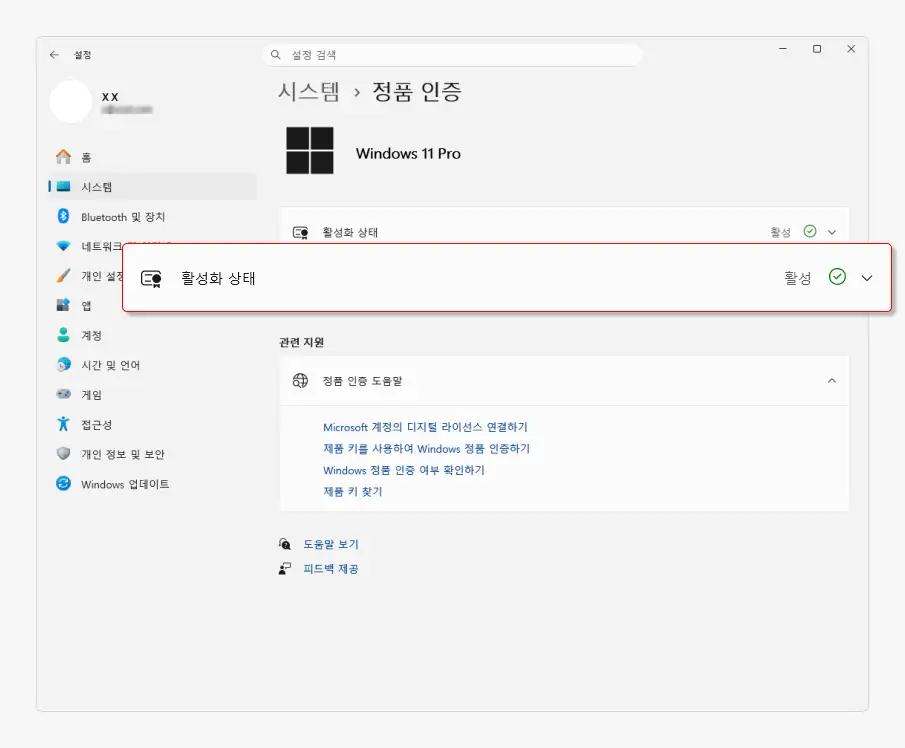Go to 개인 정보 및 보안
This screenshot has height=748, width=905.
152,454
